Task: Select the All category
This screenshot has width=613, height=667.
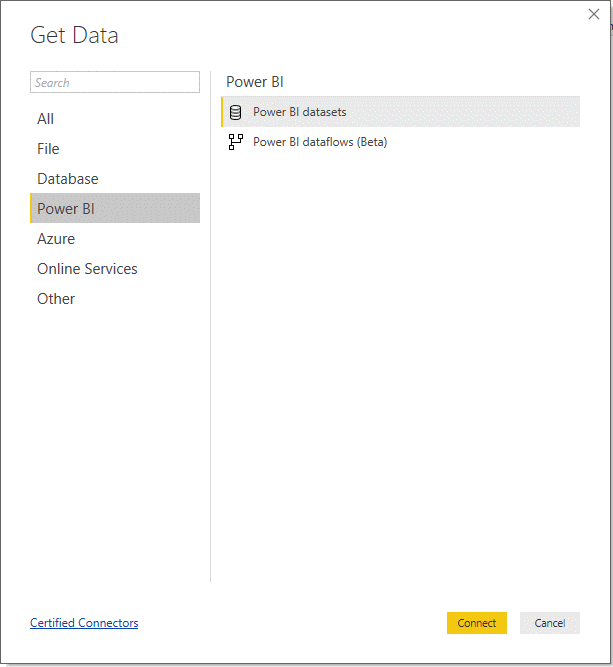Action: pos(115,119)
